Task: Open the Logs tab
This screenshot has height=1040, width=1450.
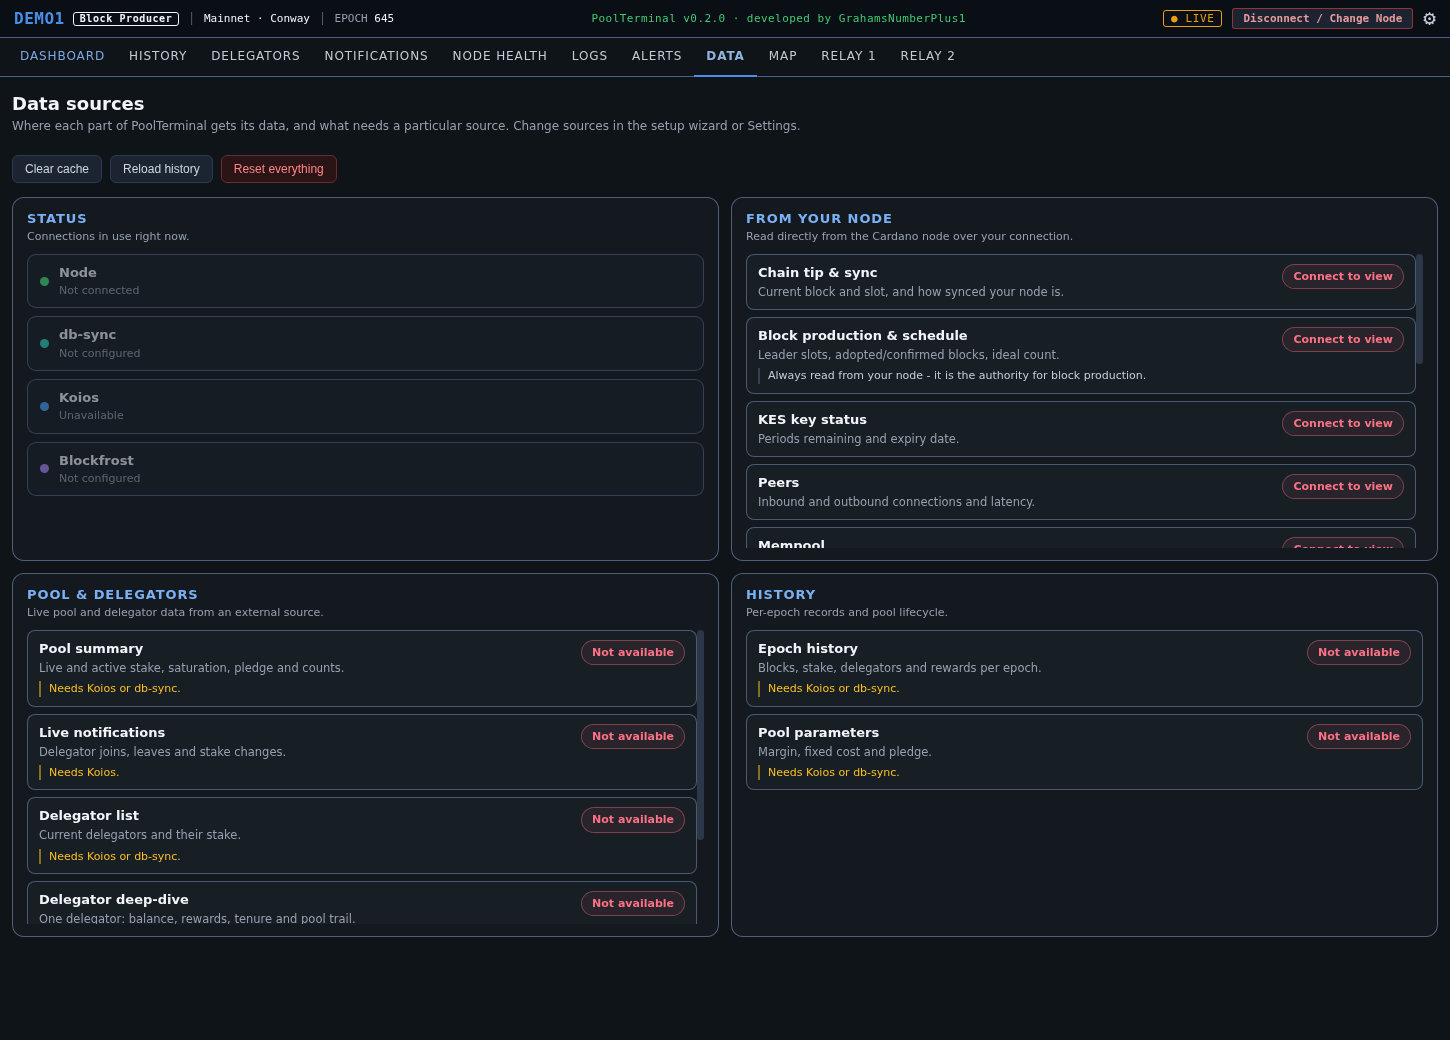Action: [590, 56]
